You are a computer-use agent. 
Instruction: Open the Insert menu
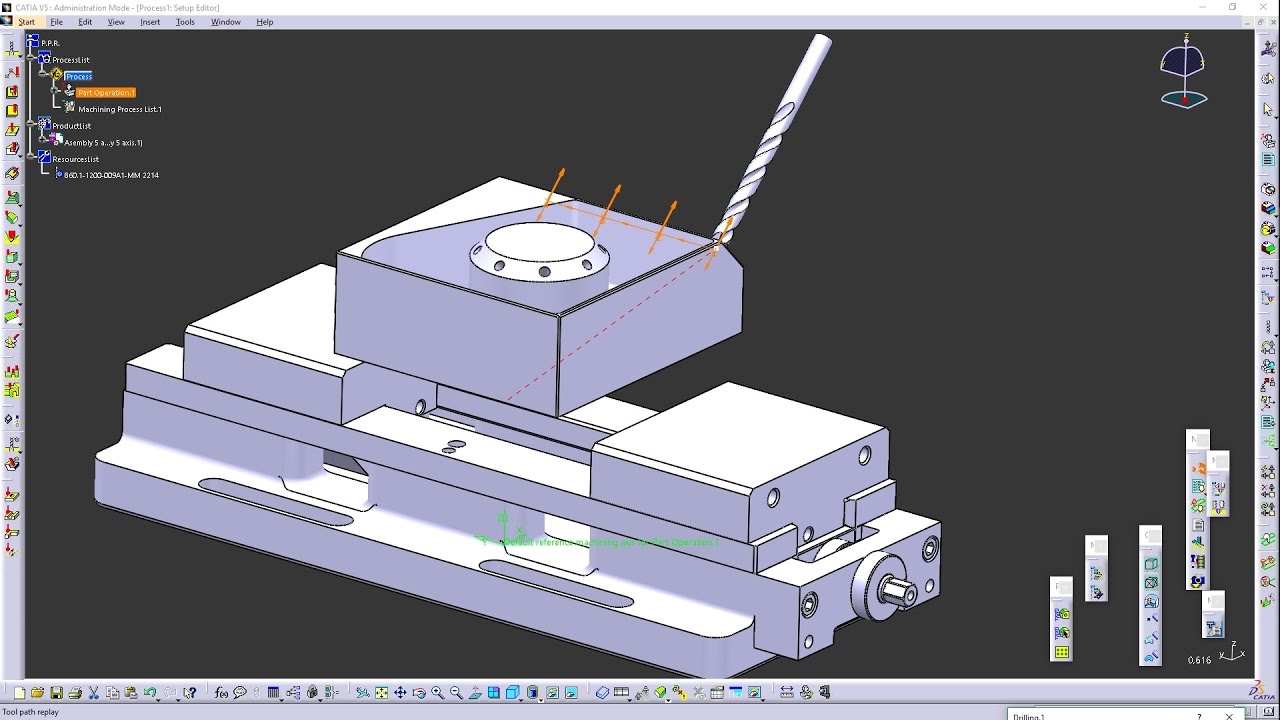coord(150,22)
